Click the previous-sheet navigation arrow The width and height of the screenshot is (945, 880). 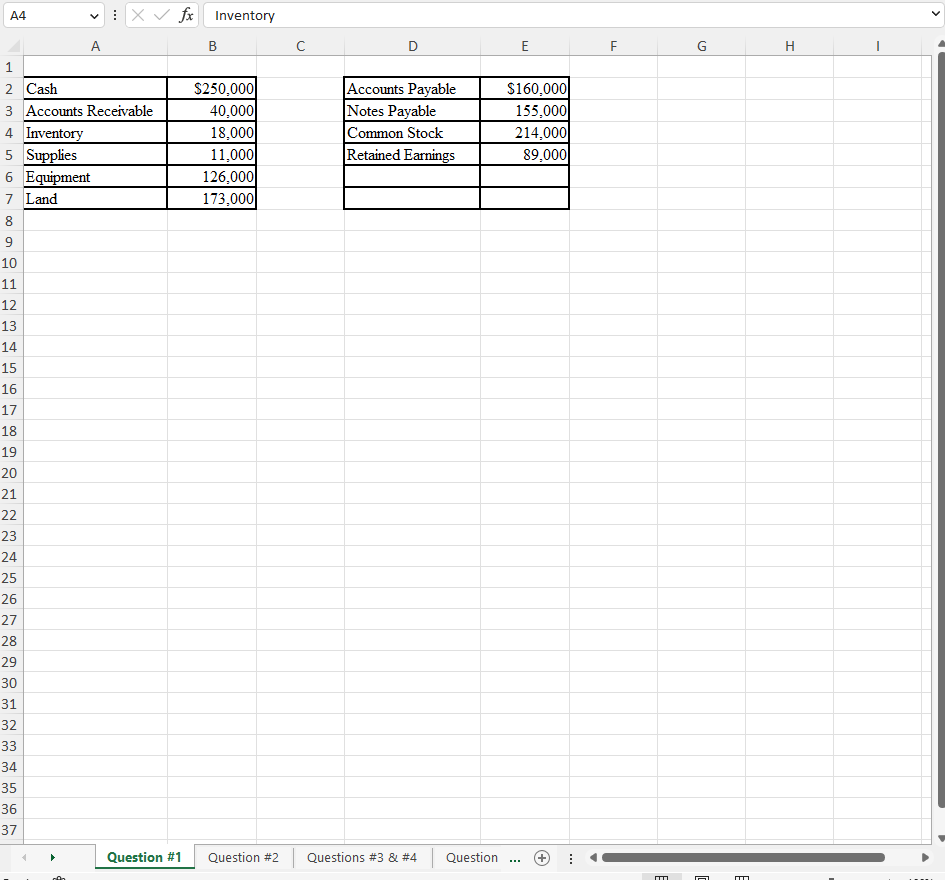pyautogui.click(x=24, y=857)
